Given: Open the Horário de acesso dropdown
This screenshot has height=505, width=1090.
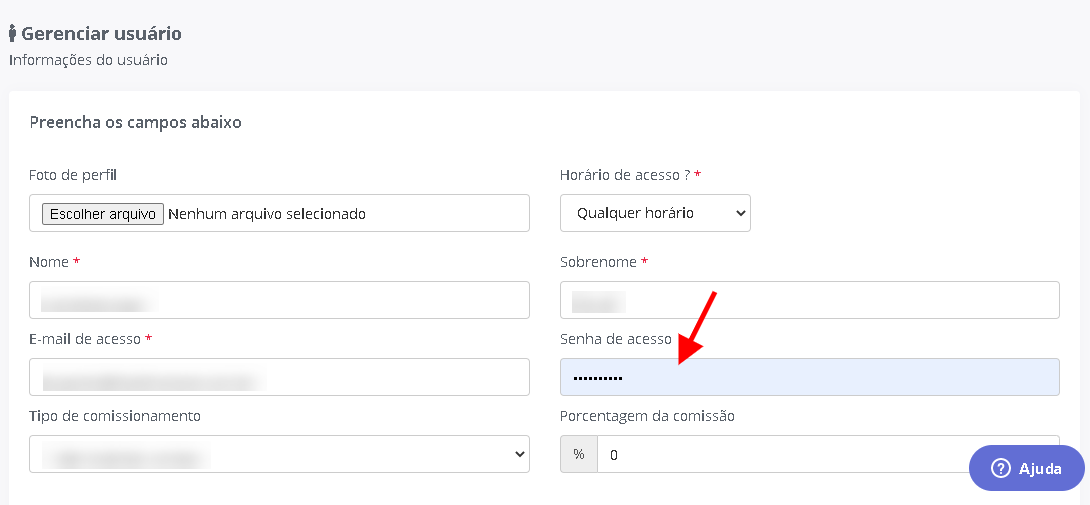Looking at the screenshot, I should [655, 213].
